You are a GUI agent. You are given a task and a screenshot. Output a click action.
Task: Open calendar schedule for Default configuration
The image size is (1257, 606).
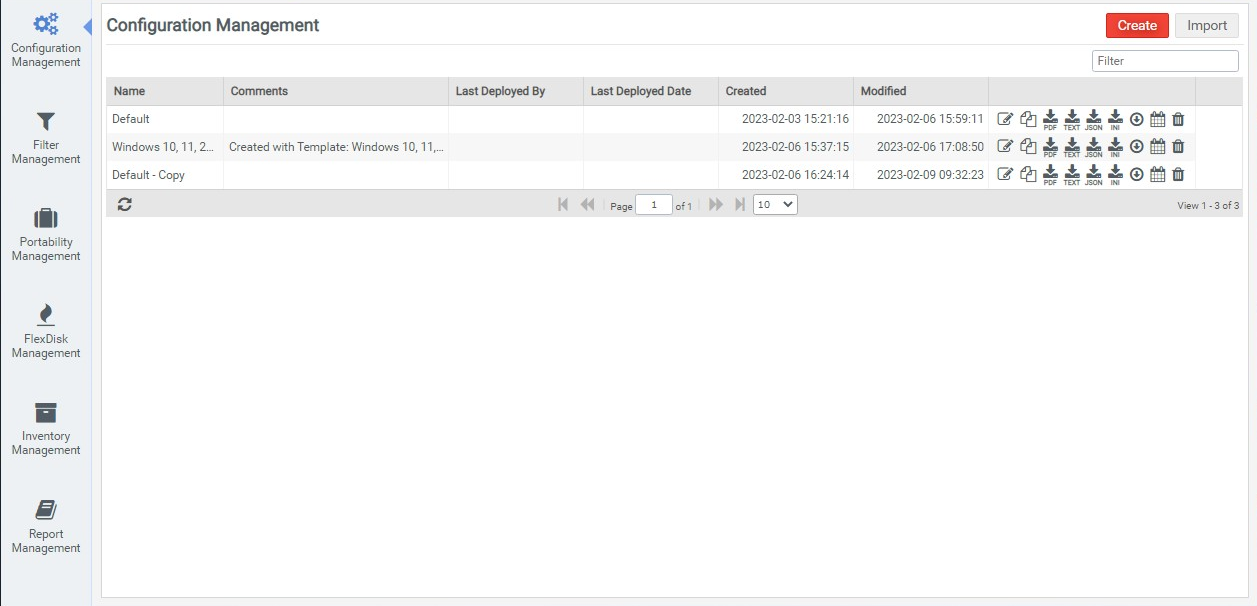pos(1158,119)
